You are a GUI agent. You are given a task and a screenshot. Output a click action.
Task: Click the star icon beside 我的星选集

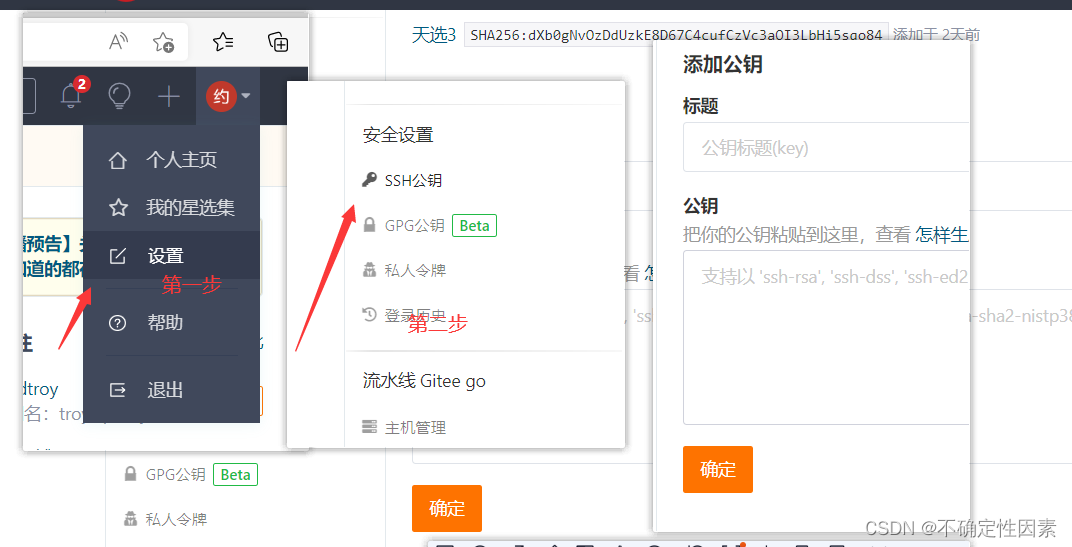tap(118, 208)
